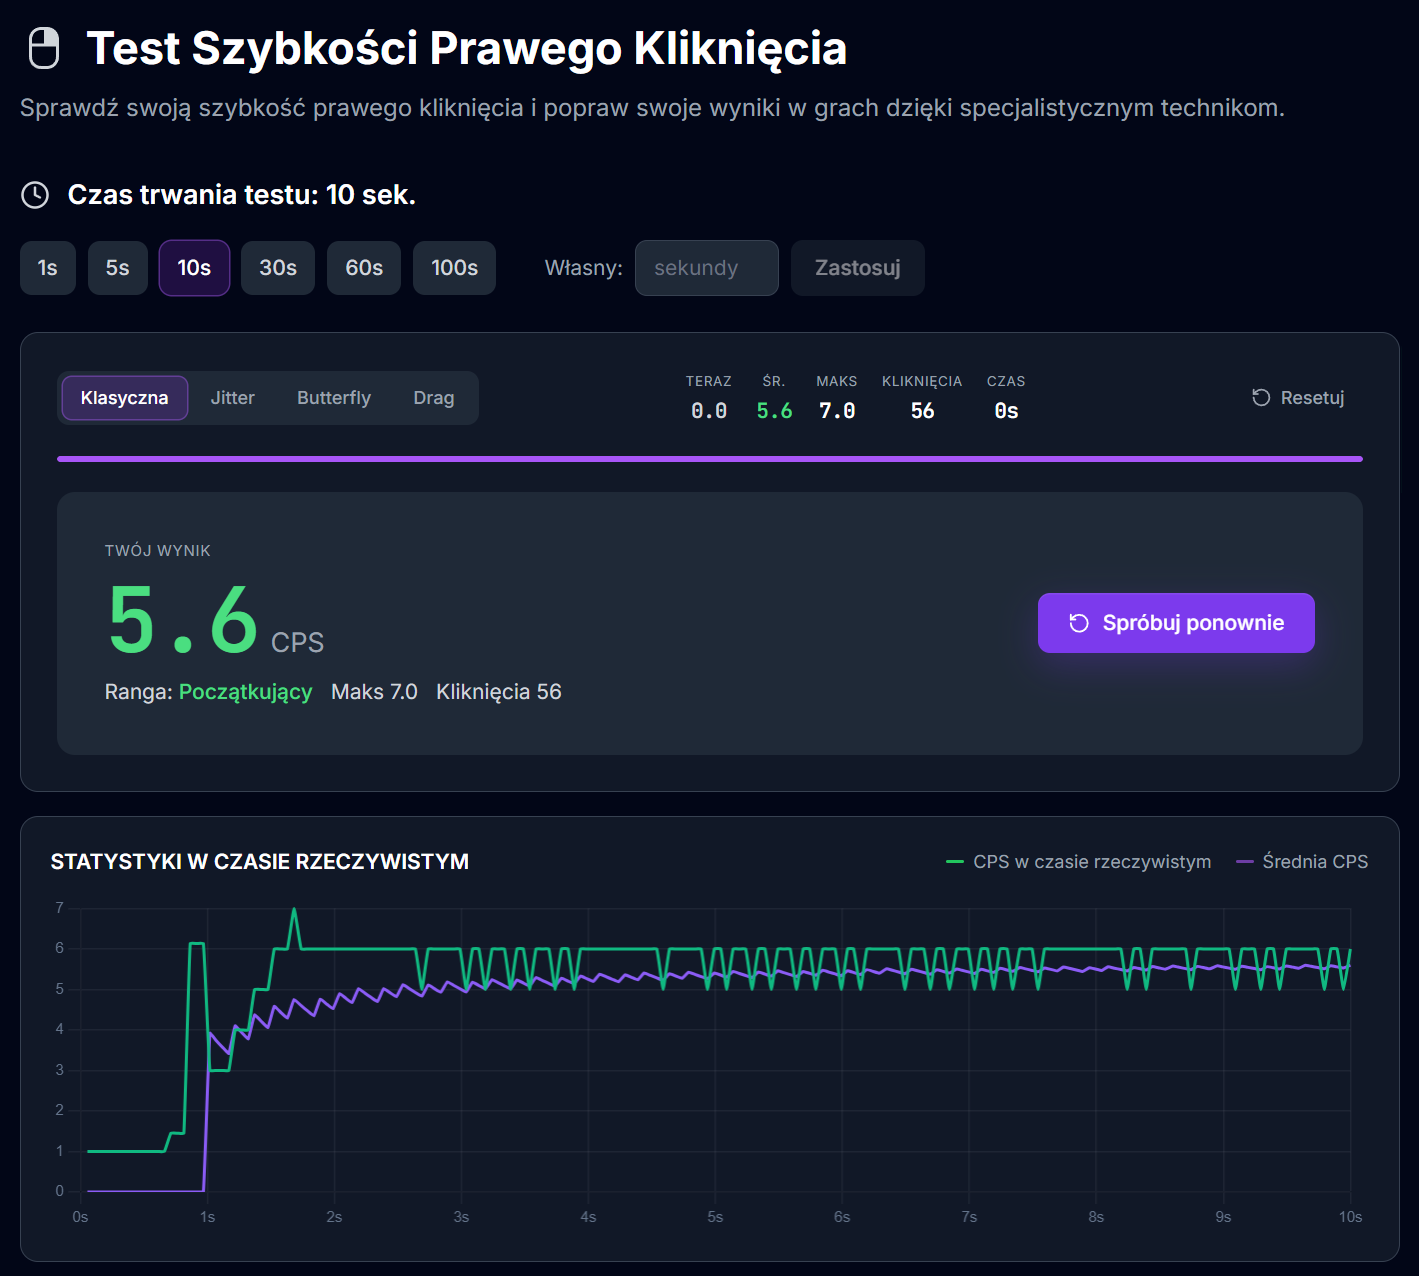The height and width of the screenshot is (1276, 1419).
Task: Select the Klasyczna mode tab
Action: (x=125, y=398)
